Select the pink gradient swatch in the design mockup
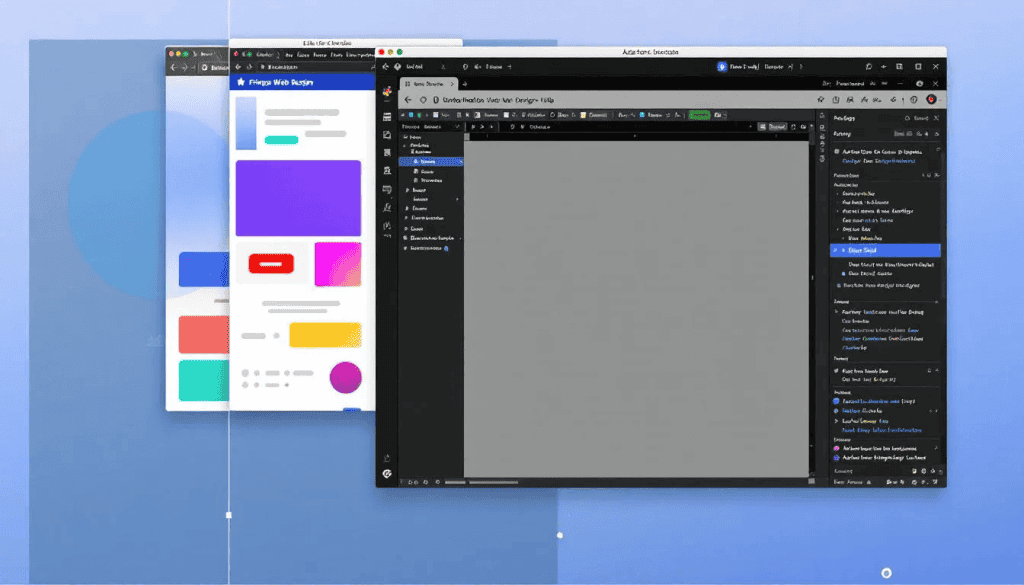Screen dimensions: 1024x585 (x=338, y=262)
